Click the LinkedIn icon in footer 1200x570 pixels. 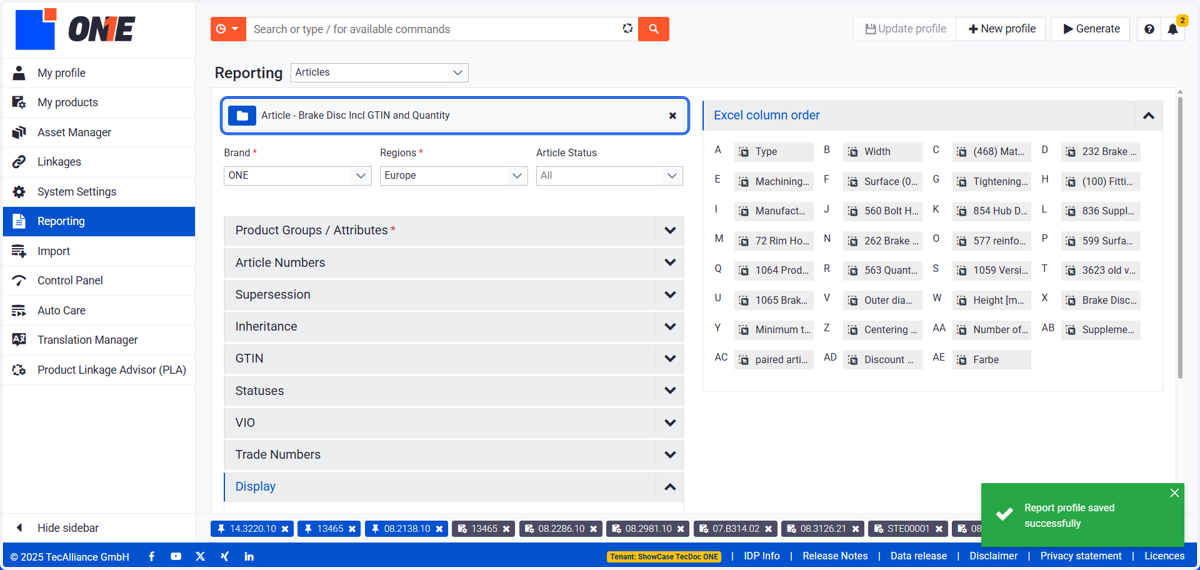249,556
